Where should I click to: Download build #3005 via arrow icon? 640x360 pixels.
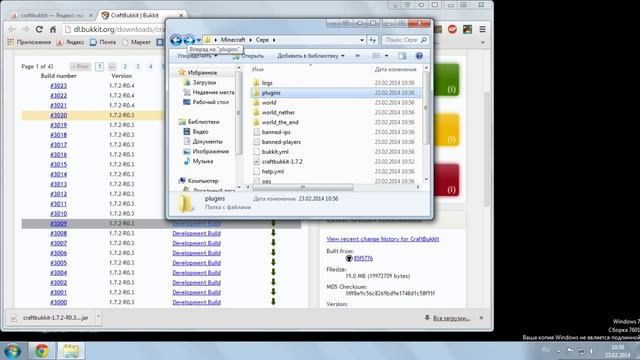[x=273, y=262]
